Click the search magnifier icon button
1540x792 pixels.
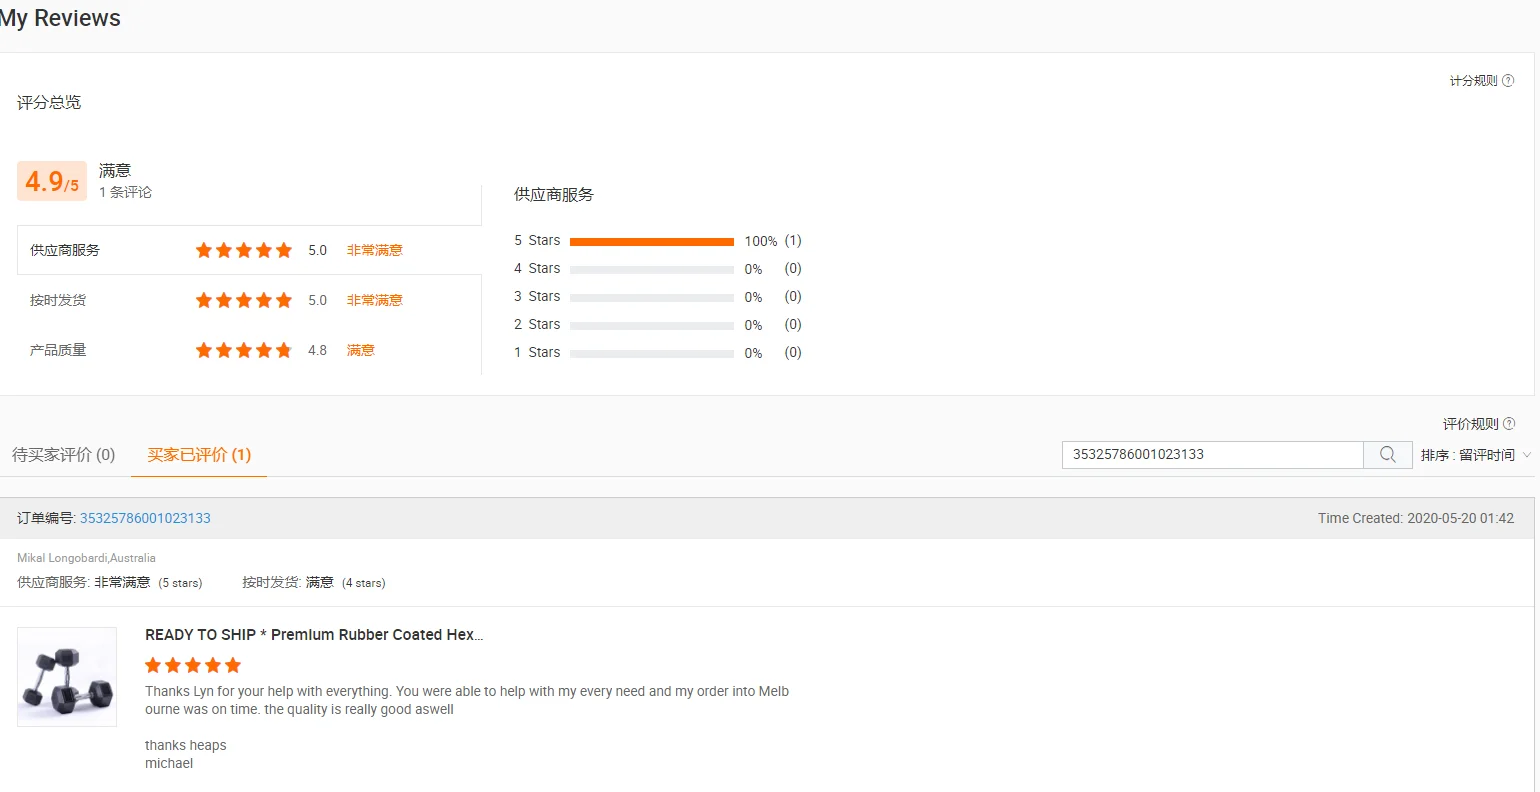click(1388, 455)
